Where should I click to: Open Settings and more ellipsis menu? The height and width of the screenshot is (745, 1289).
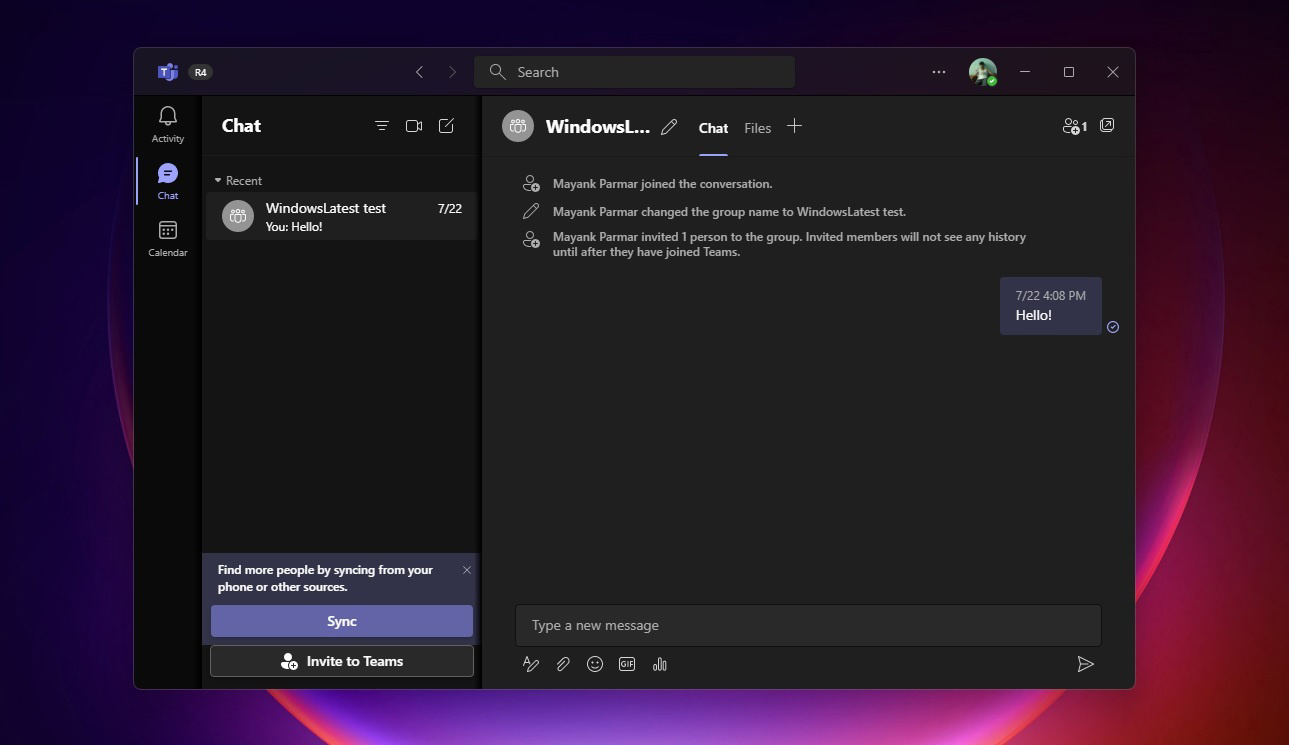pos(939,72)
